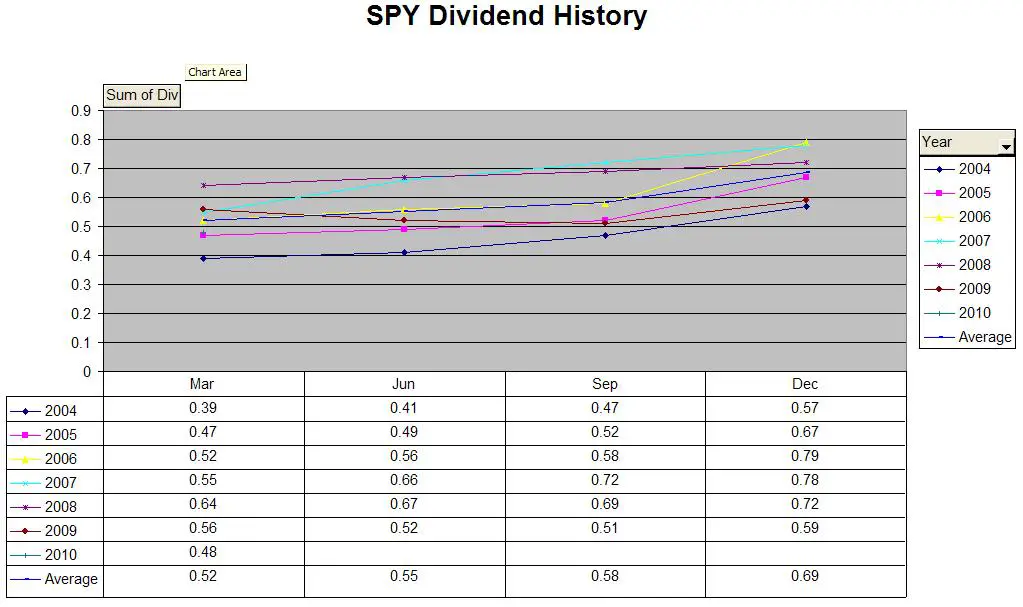1023x607 pixels.
Task: Select the 2007 entry in the Year legend
Action: point(957,241)
